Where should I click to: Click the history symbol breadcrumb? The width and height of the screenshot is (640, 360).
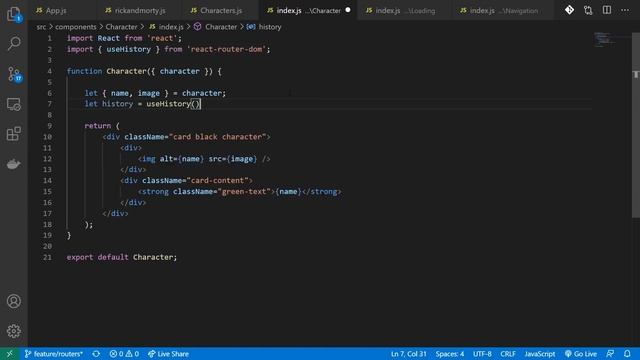click(264, 27)
